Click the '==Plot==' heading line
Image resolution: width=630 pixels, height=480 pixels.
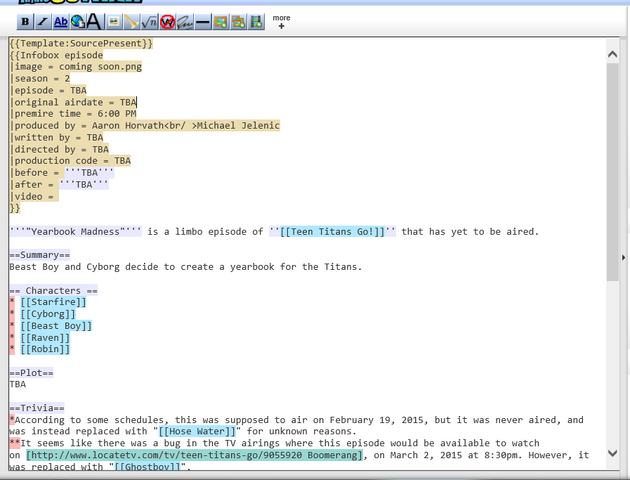(x=31, y=372)
